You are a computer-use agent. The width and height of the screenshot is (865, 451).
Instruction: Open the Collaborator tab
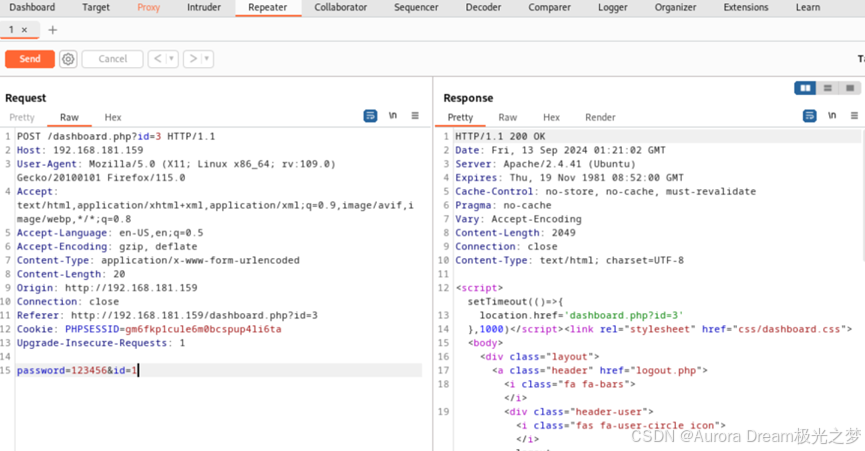[340, 7]
